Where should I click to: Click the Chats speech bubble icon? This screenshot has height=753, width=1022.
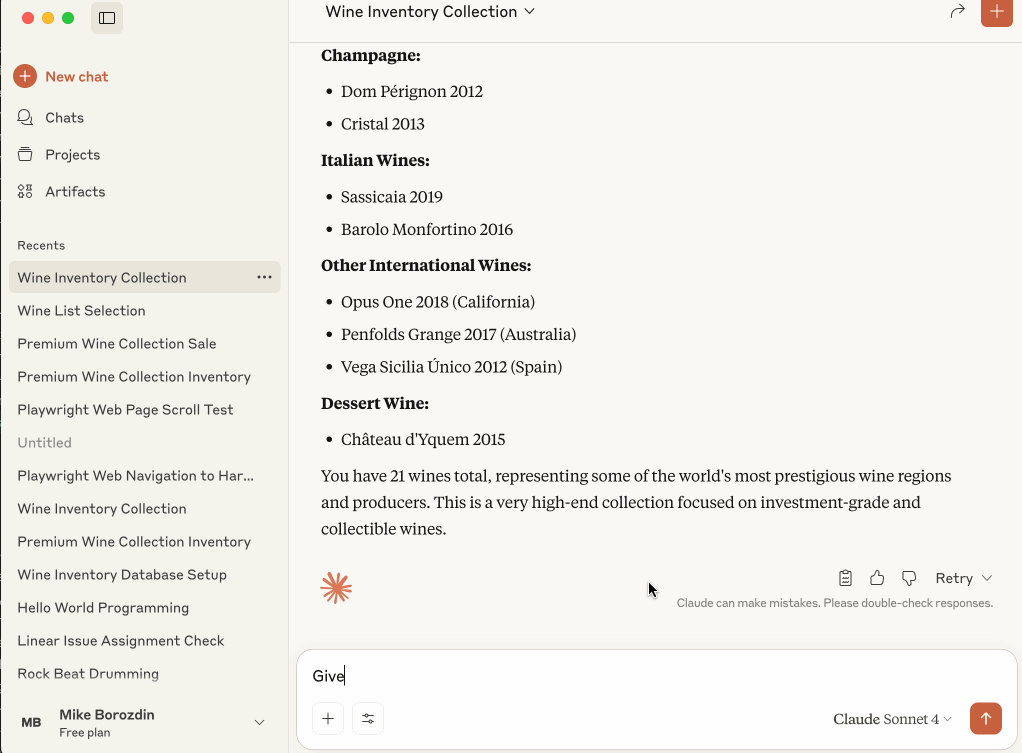click(x=25, y=117)
